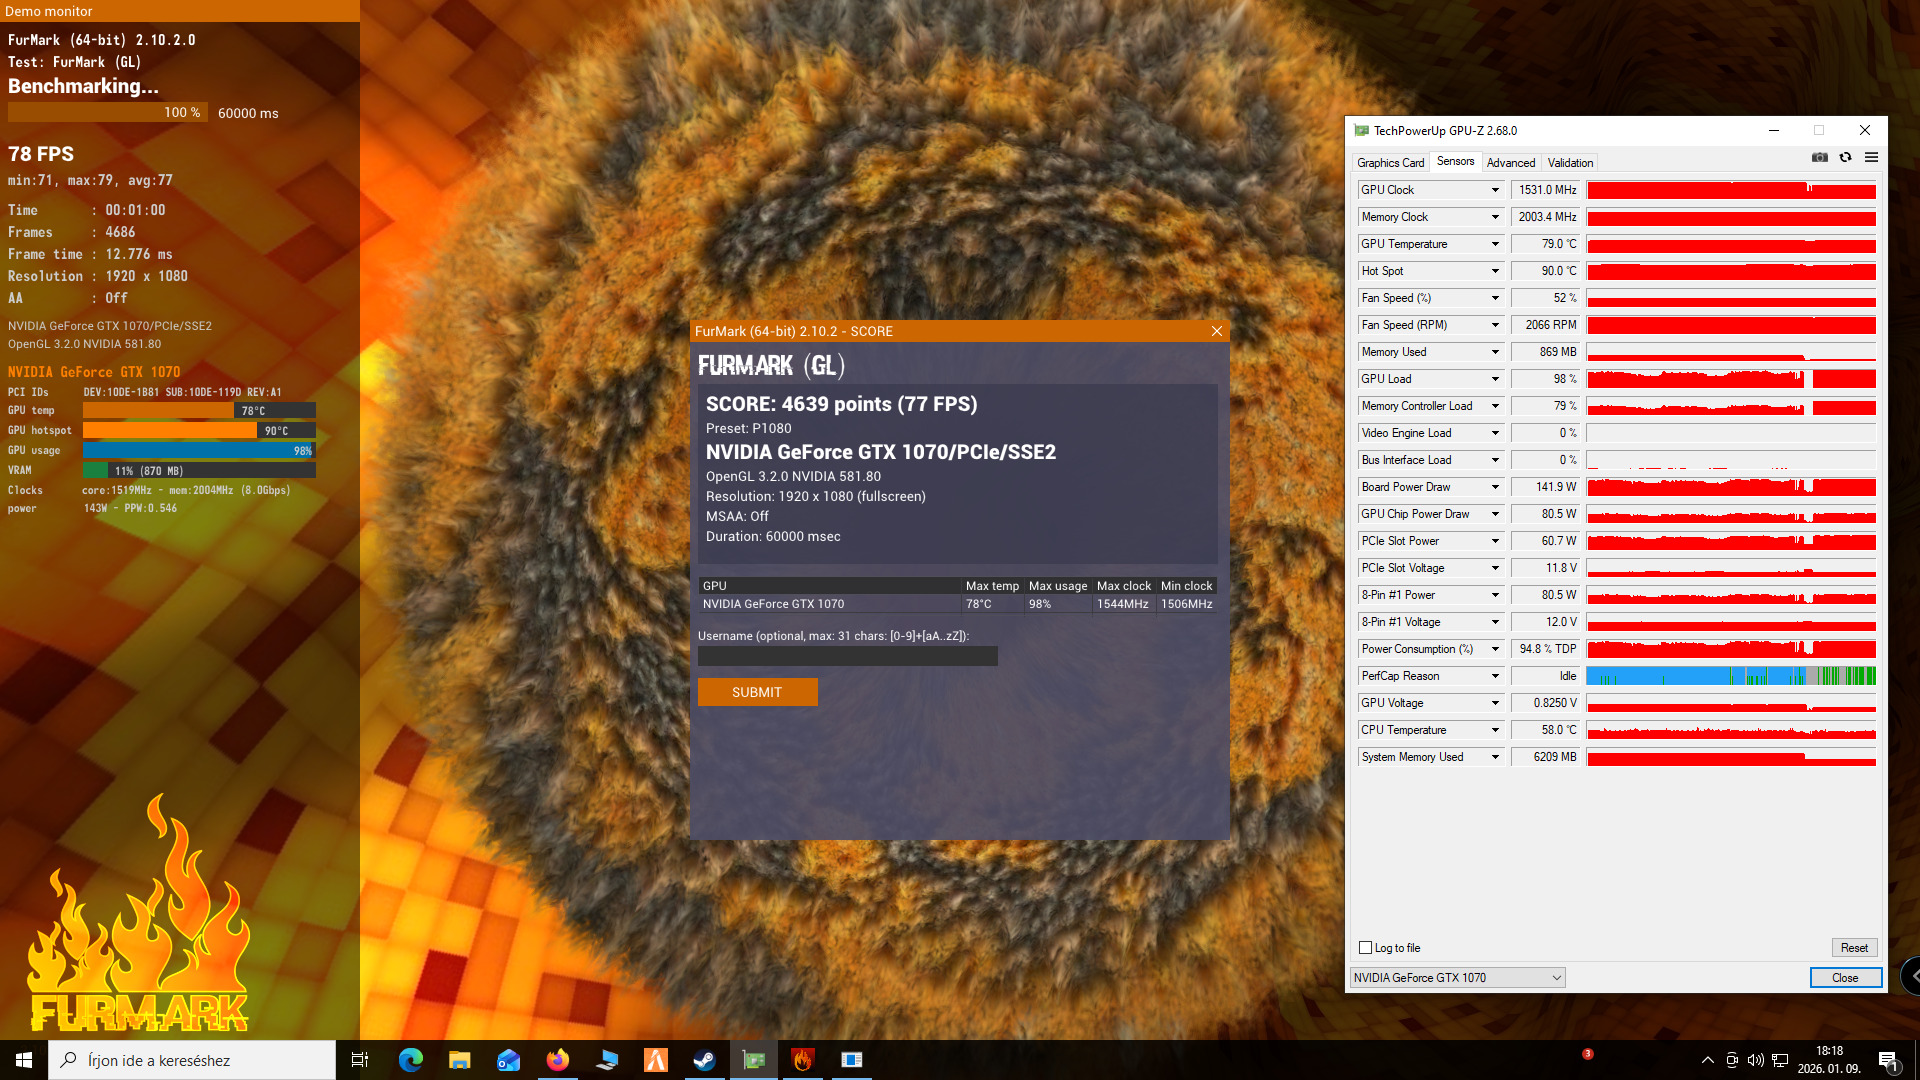Switch to the Graphics Card tab
This screenshot has height=1080, width=1920.
coord(1390,163)
